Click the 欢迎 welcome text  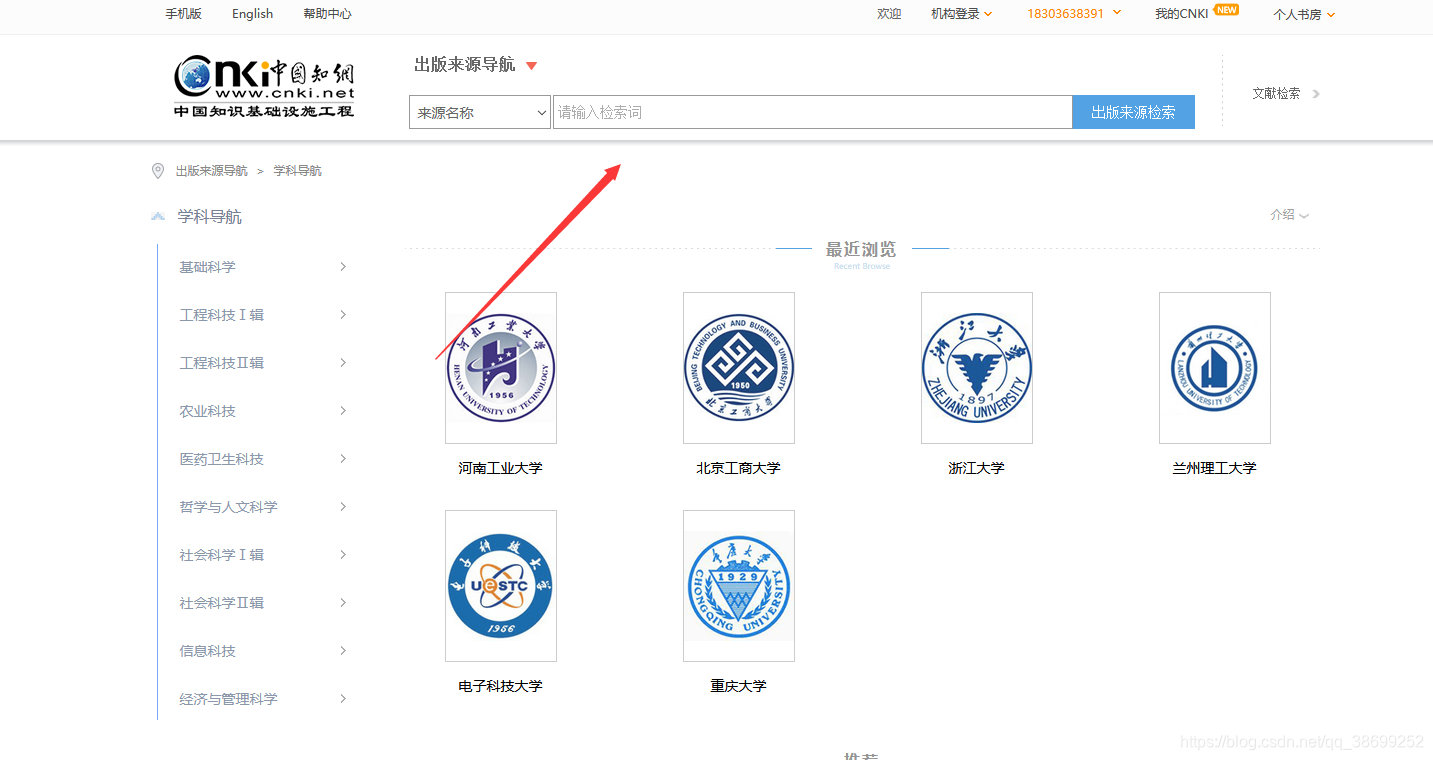point(889,14)
